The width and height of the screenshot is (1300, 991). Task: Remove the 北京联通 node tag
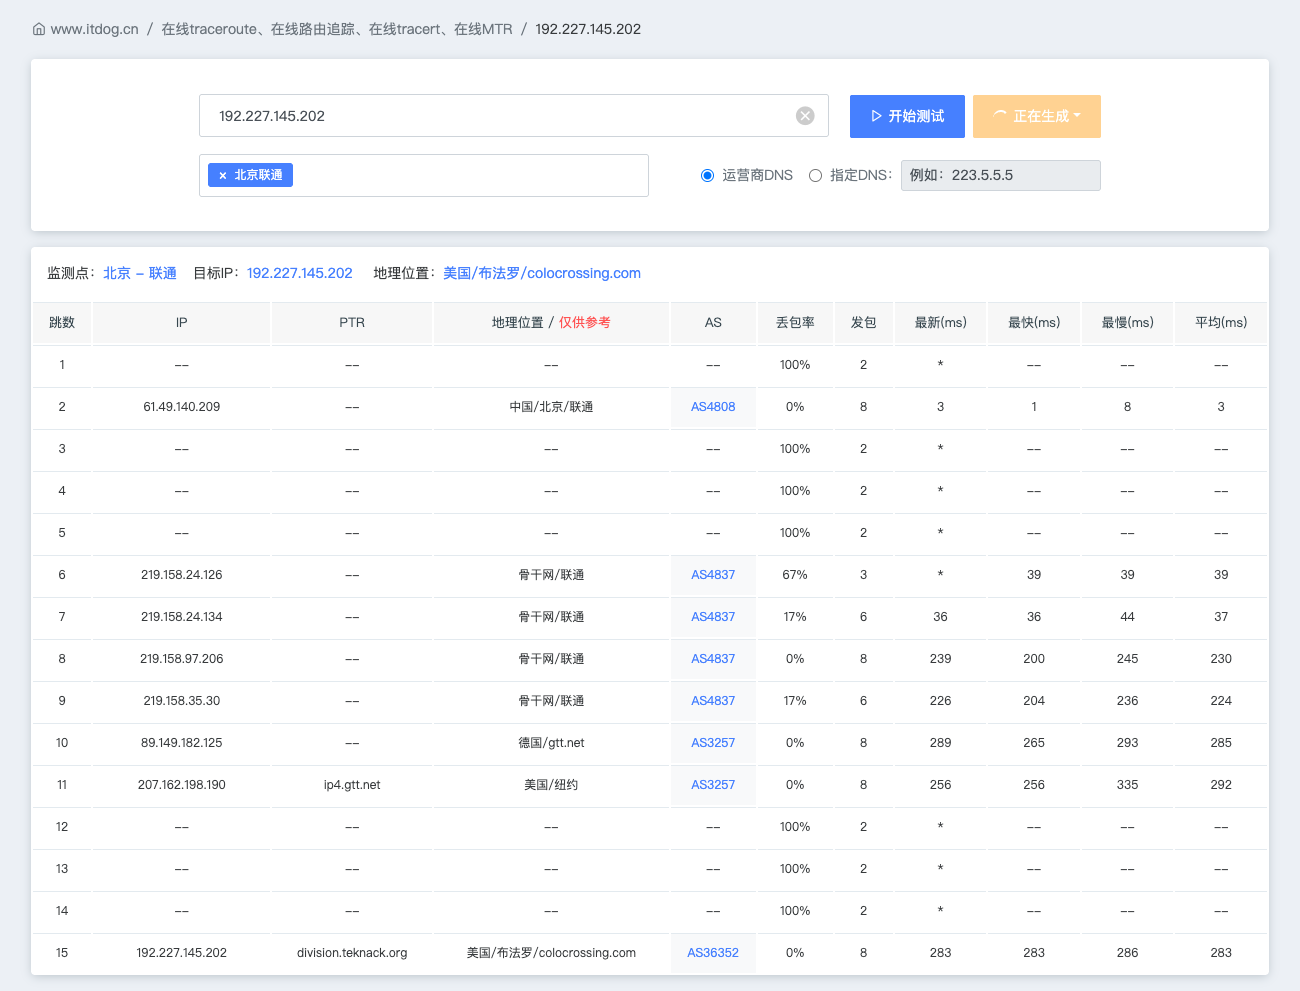(x=223, y=175)
